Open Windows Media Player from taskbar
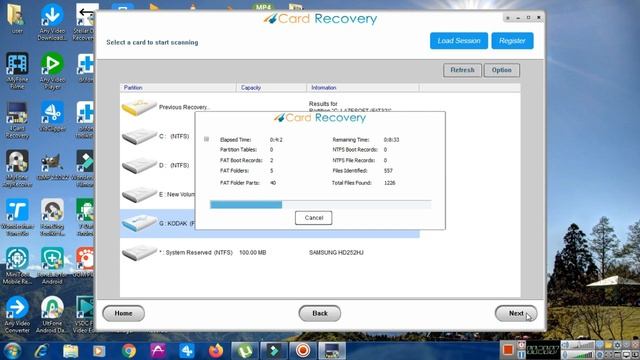This screenshot has height=360, width=640. (x=99, y=351)
